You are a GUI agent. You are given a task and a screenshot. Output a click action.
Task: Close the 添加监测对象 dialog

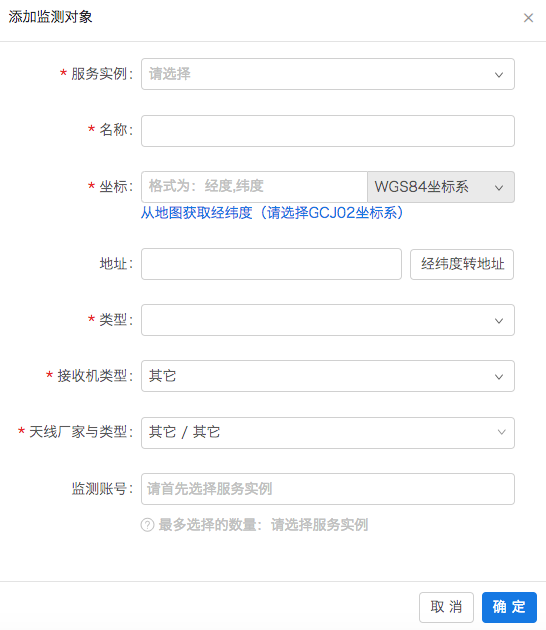[x=528, y=18]
